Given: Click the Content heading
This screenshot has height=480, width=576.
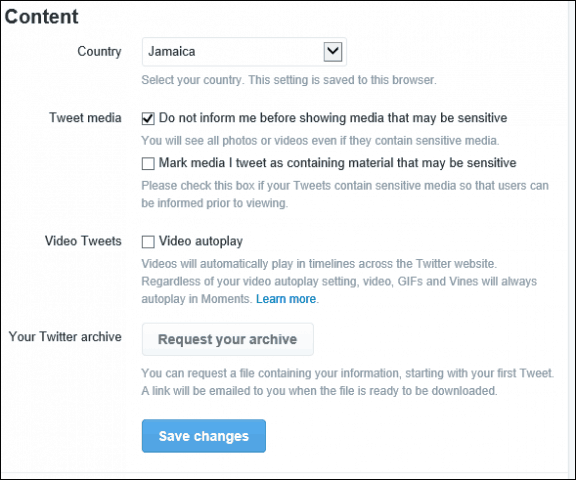Looking at the screenshot, I should [42, 17].
